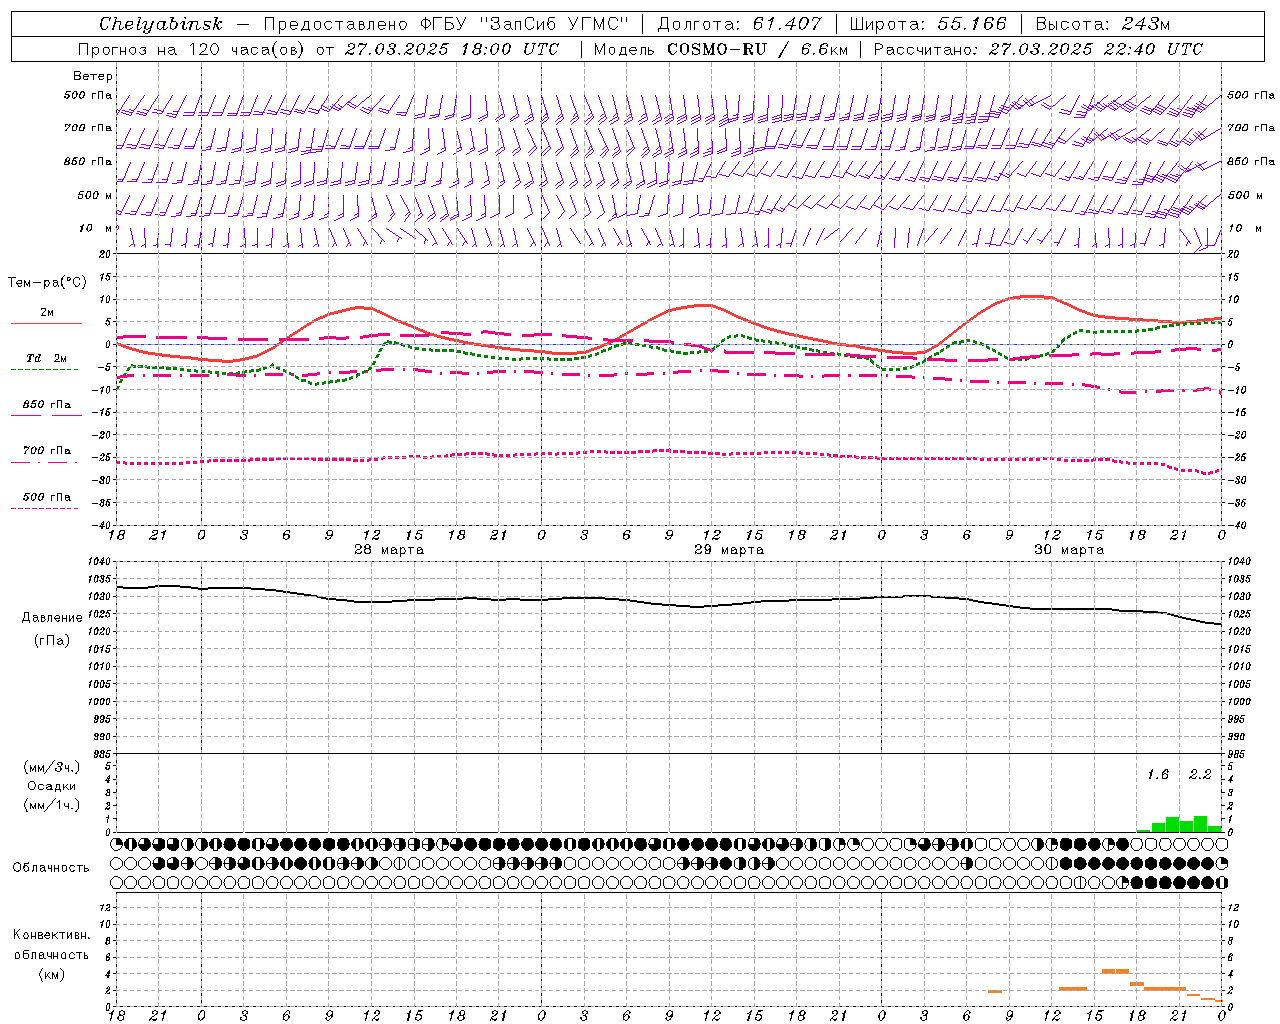The width and height of the screenshot is (1280, 1024).
Task: Click the tallest green precipitation bar
Action: coord(1200,824)
